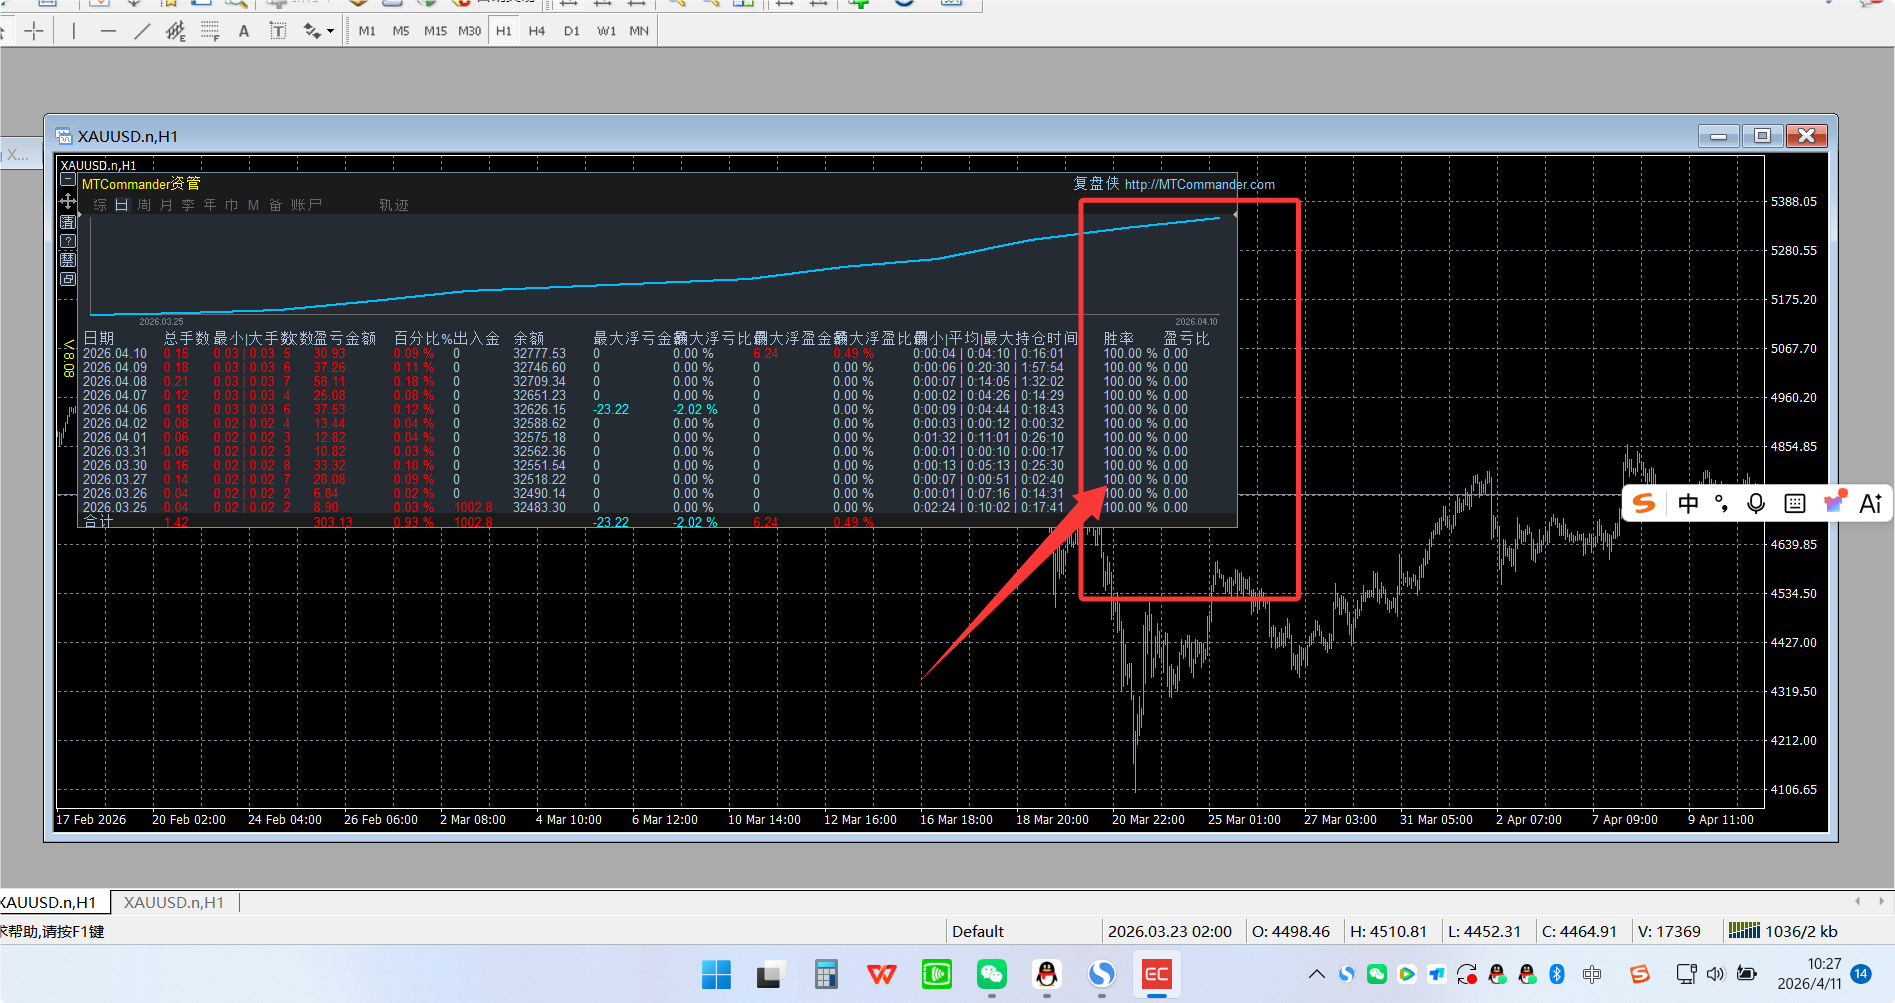This screenshot has height=1003, width=1895.
Task: Expand the system tray hidden icons chevron
Action: (x=1317, y=974)
